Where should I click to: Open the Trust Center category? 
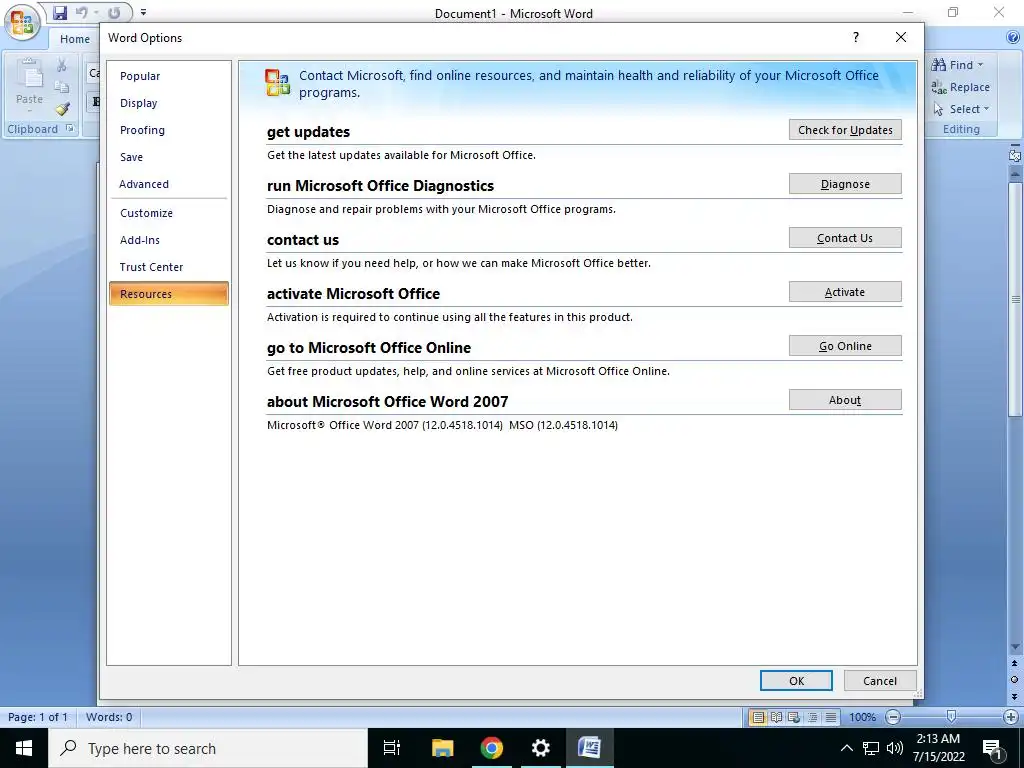pos(168,267)
